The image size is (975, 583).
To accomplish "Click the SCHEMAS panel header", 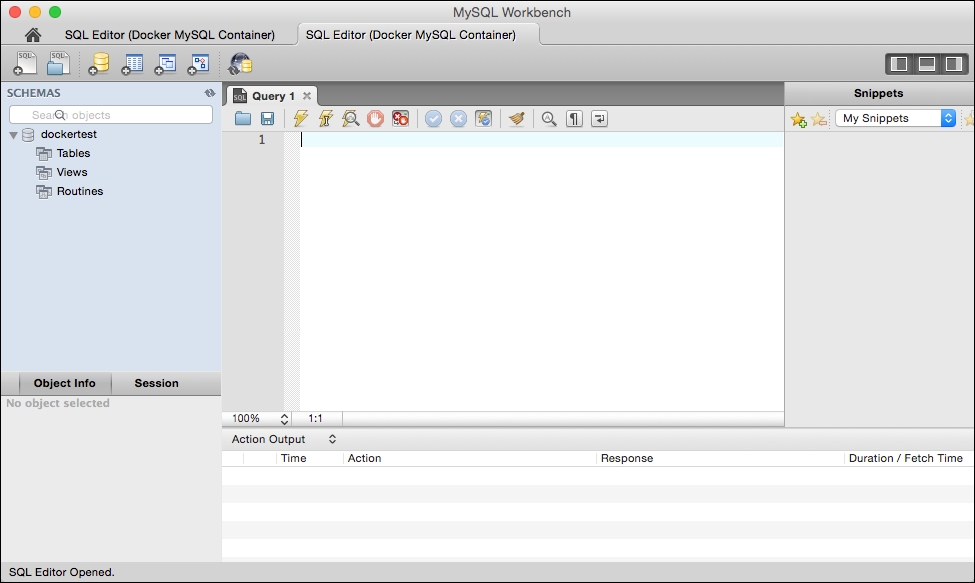I will pos(34,93).
